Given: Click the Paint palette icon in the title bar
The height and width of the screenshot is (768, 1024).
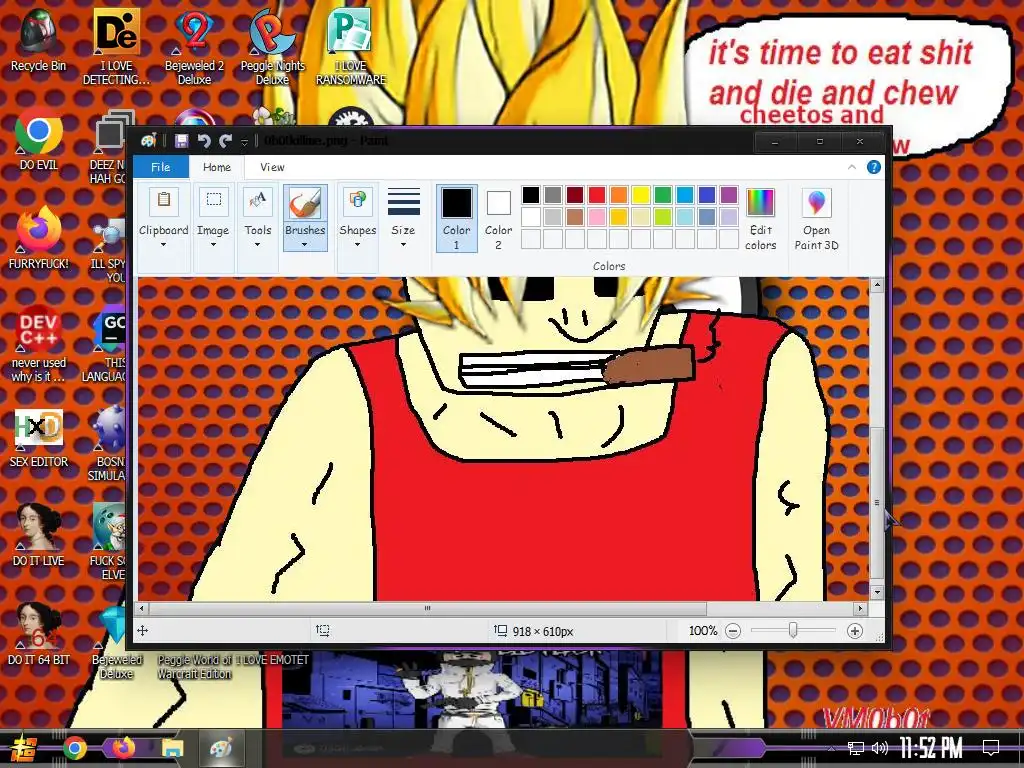Looking at the screenshot, I should point(149,141).
